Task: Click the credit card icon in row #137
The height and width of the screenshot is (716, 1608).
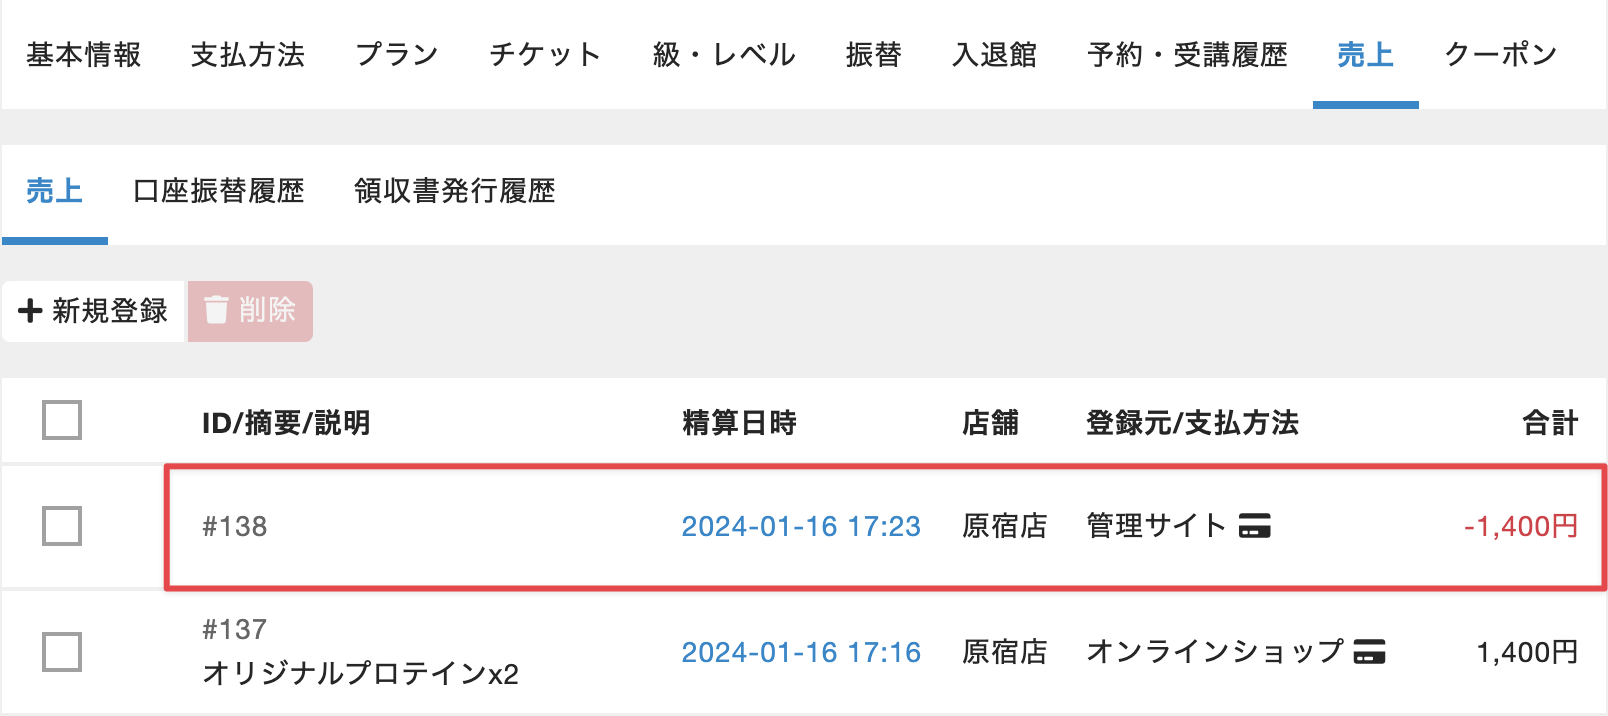Action: pos(1369,652)
